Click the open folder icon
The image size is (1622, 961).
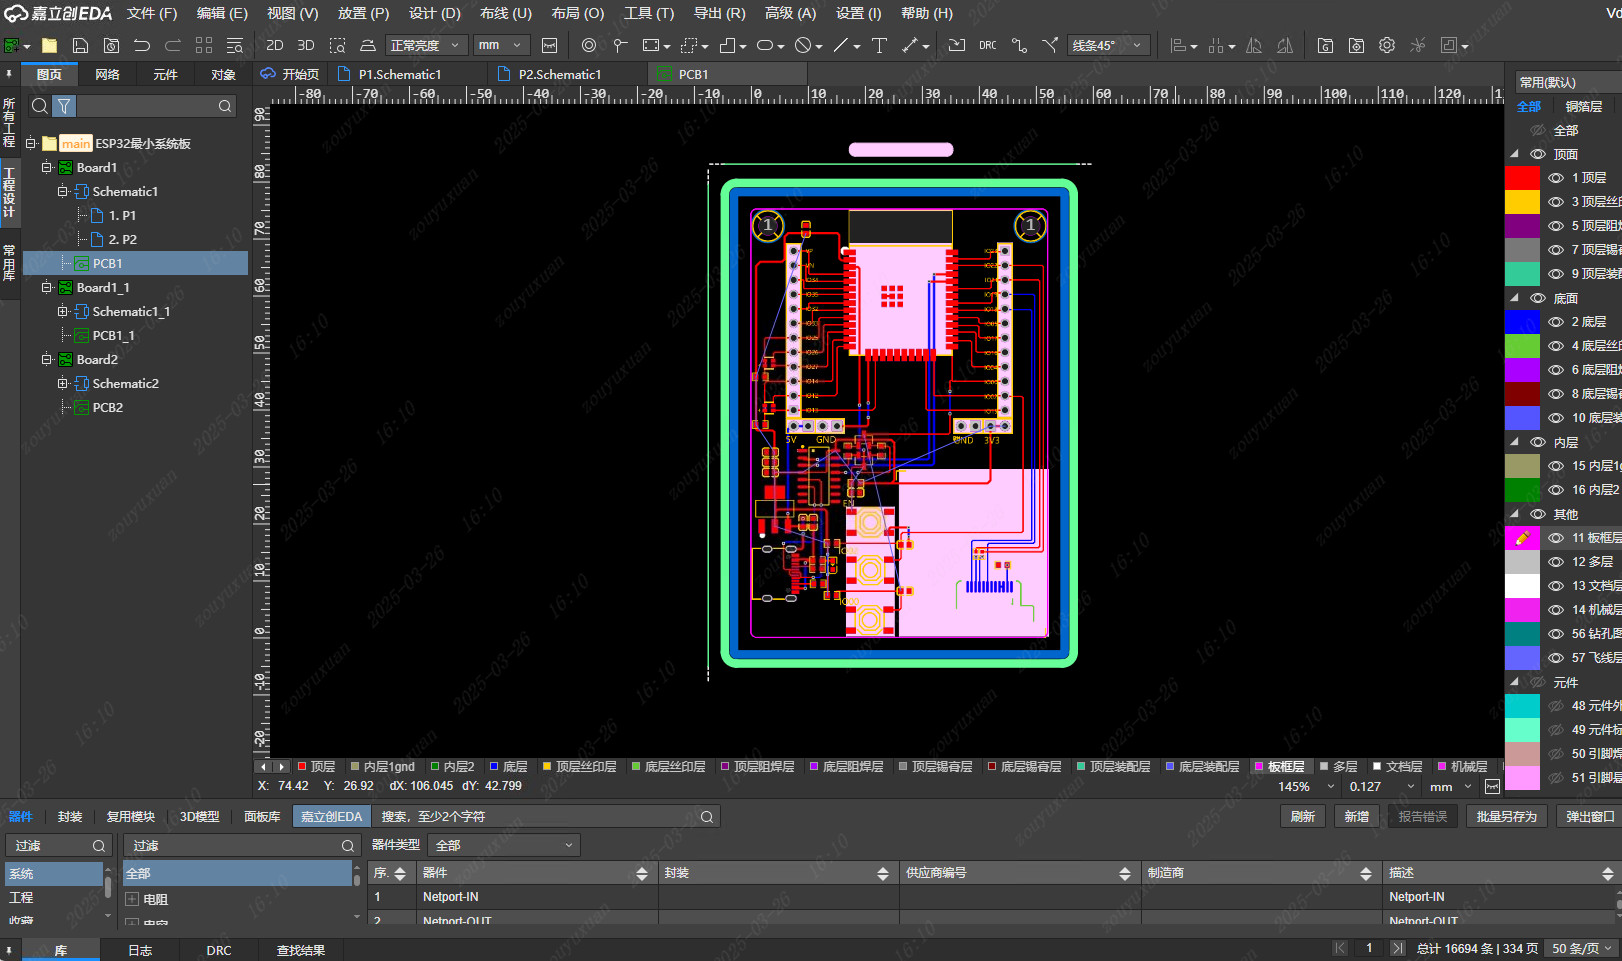49,46
